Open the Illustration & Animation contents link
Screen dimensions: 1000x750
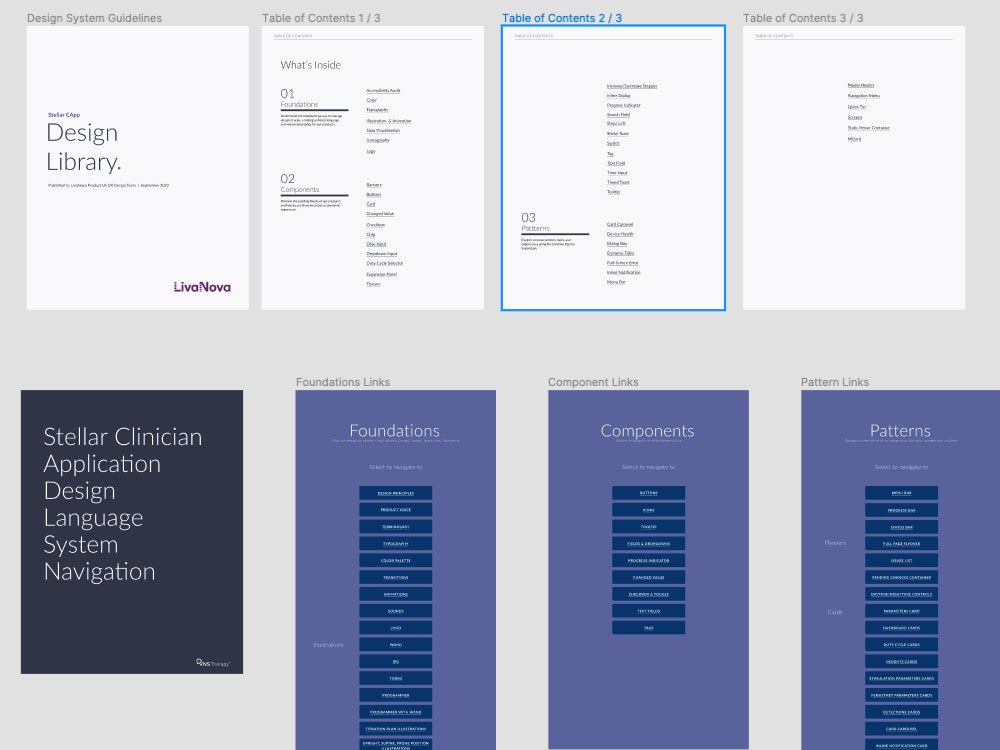[388, 121]
